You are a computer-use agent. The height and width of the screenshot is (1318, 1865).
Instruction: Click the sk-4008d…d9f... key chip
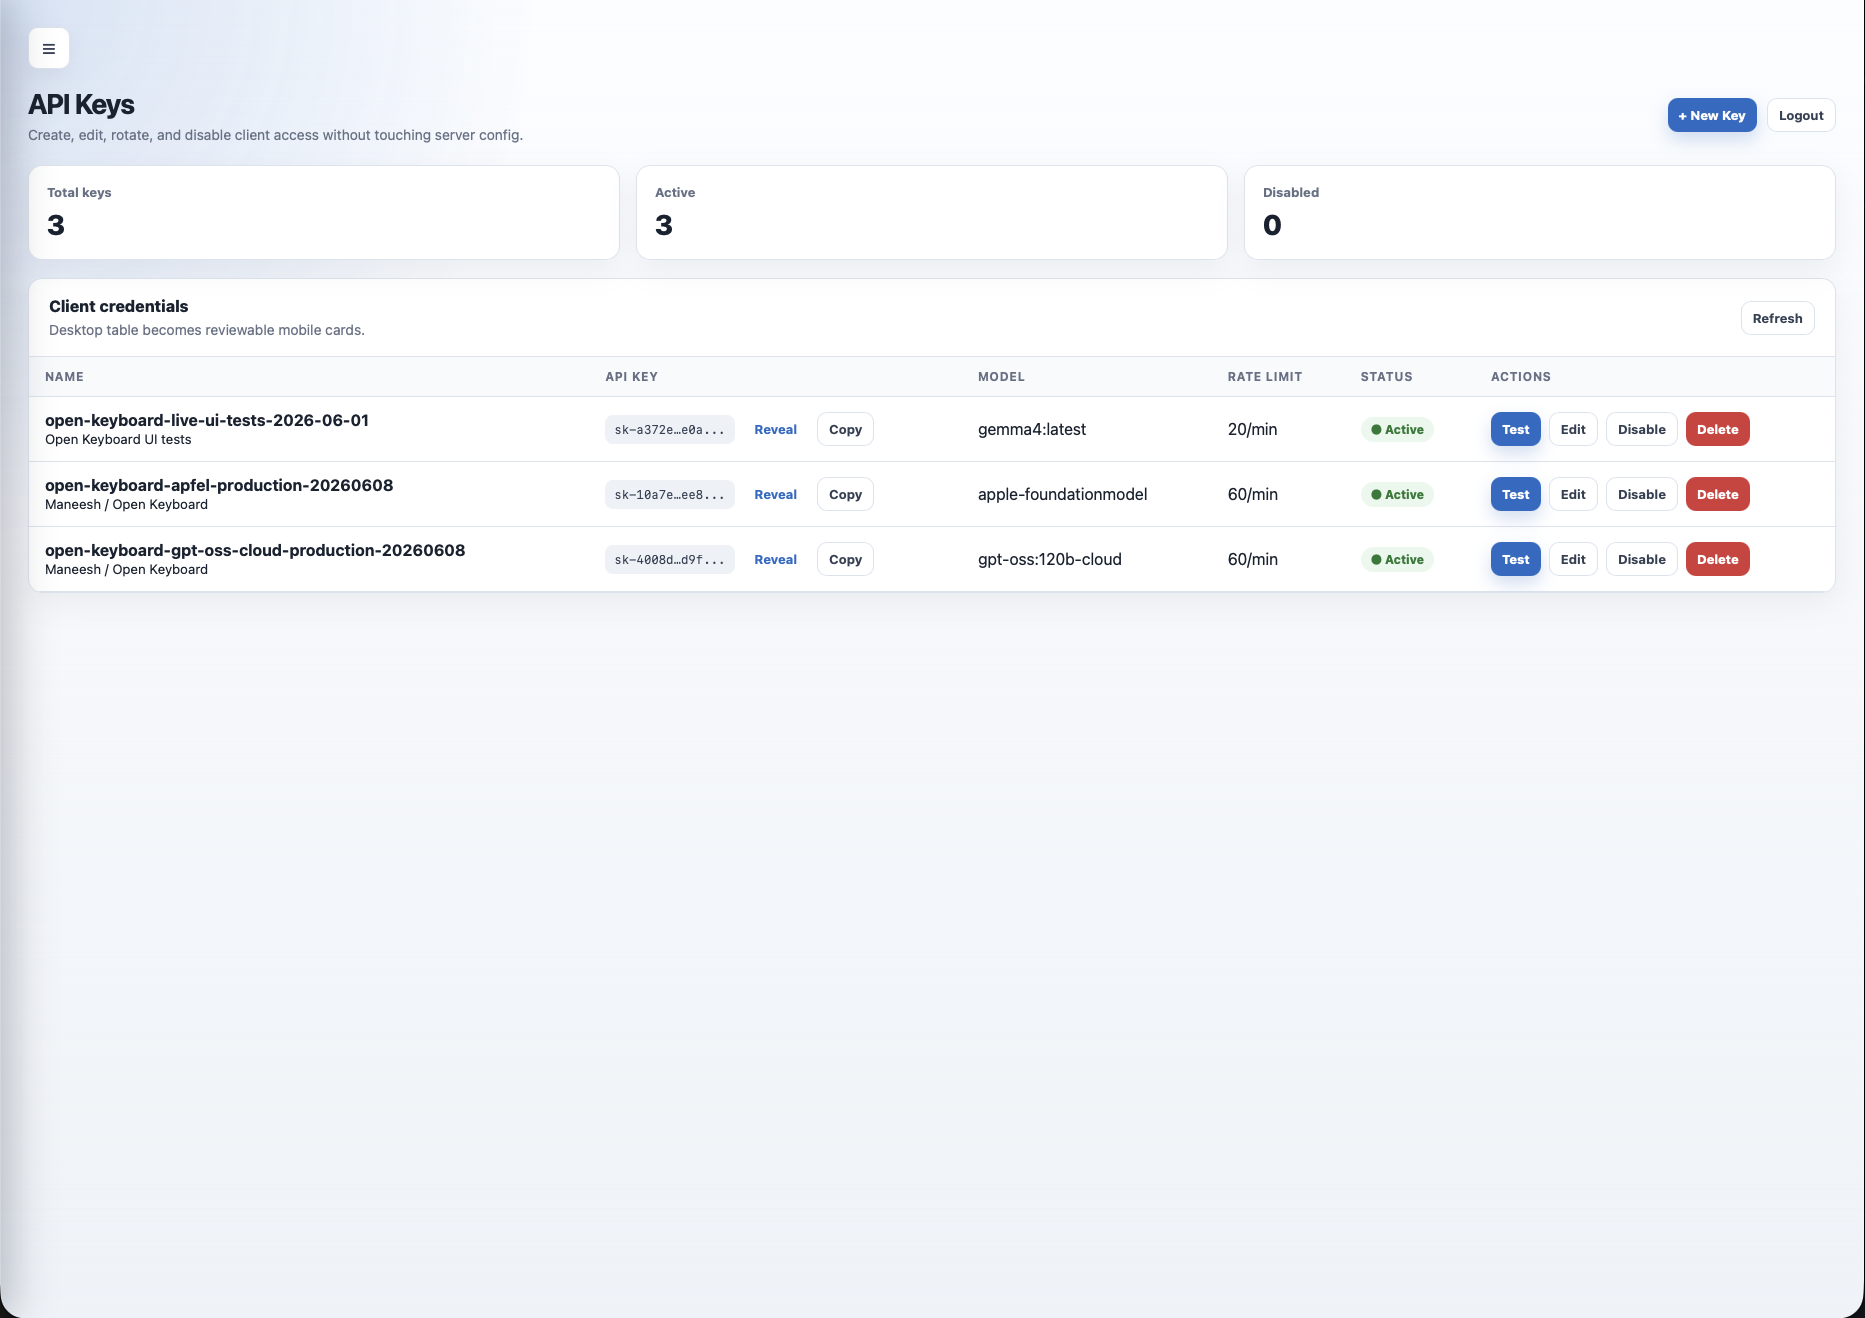(669, 559)
